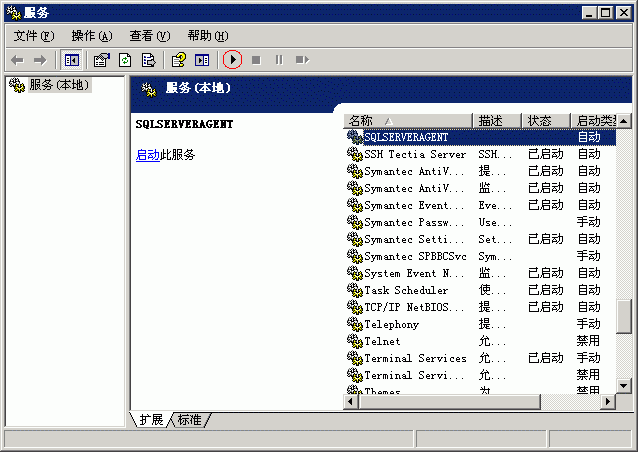Switch to the 扩展 tab
Image resolution: width=638 pixels, height=452 pixels.
tap(151, 420)
